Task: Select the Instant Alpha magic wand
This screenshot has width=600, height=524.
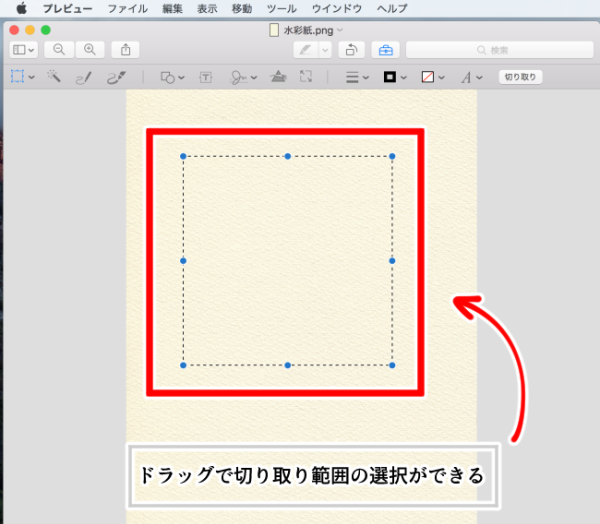Action: coord(54,77)
